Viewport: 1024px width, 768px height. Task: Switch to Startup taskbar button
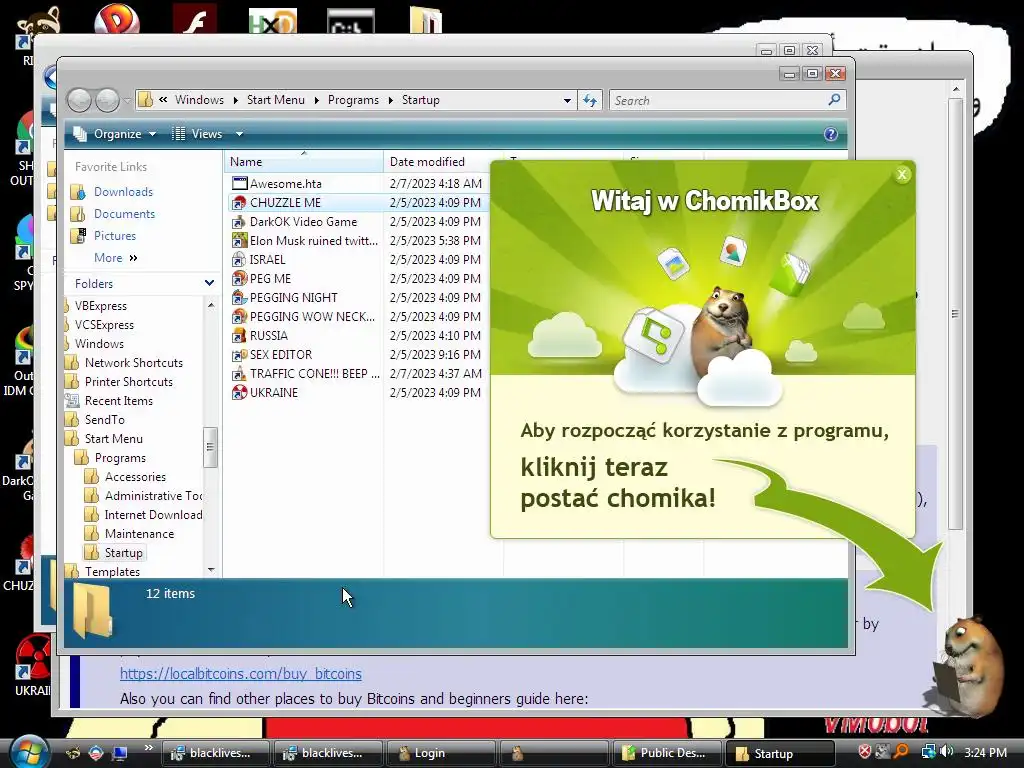[780, 753]
